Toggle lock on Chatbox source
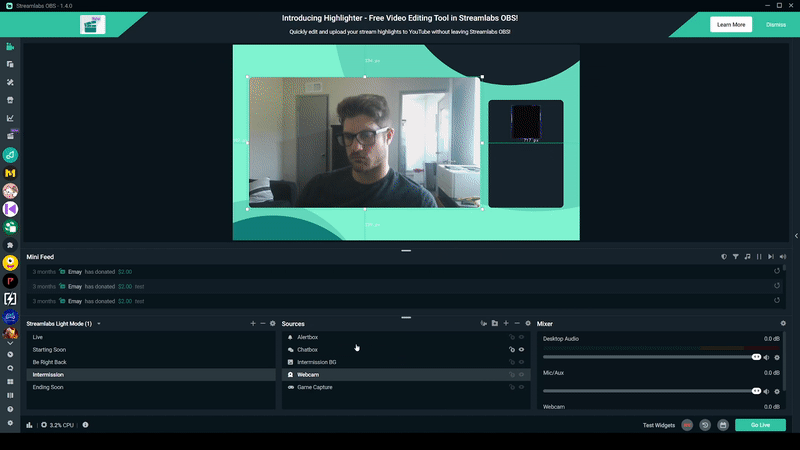 point(512,349)
